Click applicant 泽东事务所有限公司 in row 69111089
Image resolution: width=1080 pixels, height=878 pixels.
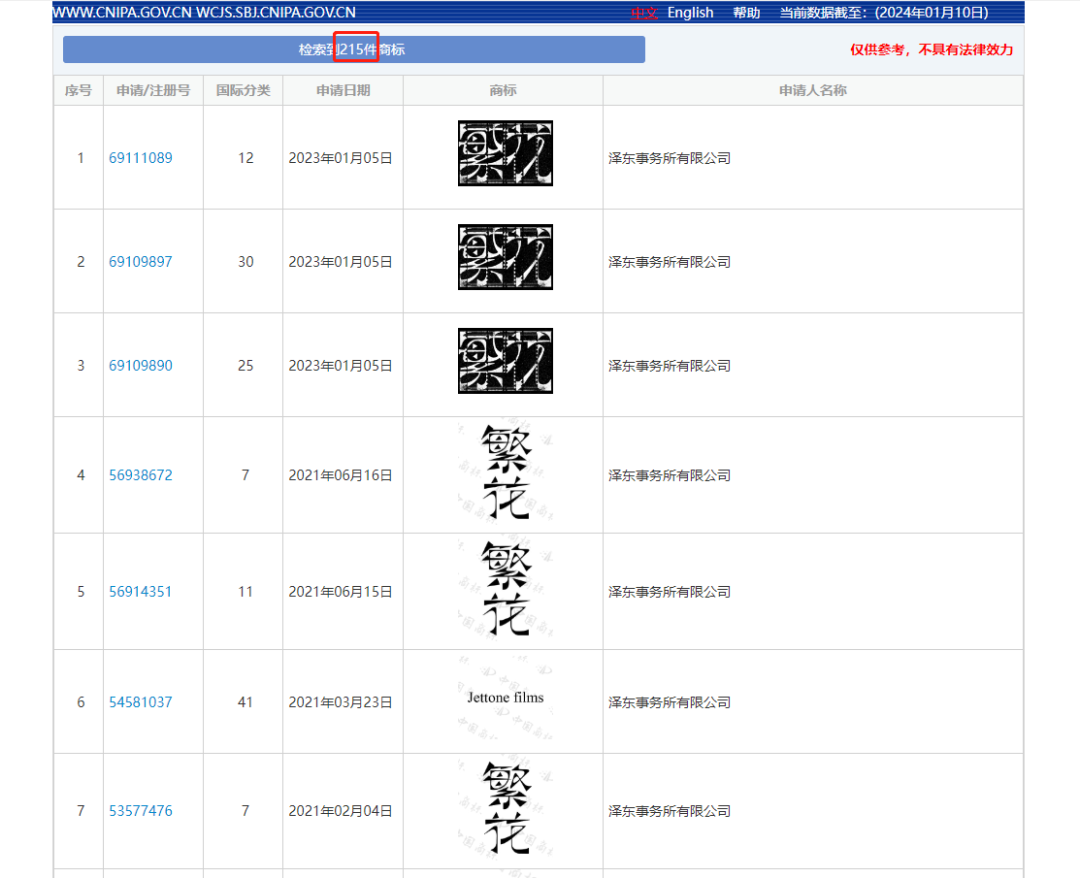tap(669, 158)
